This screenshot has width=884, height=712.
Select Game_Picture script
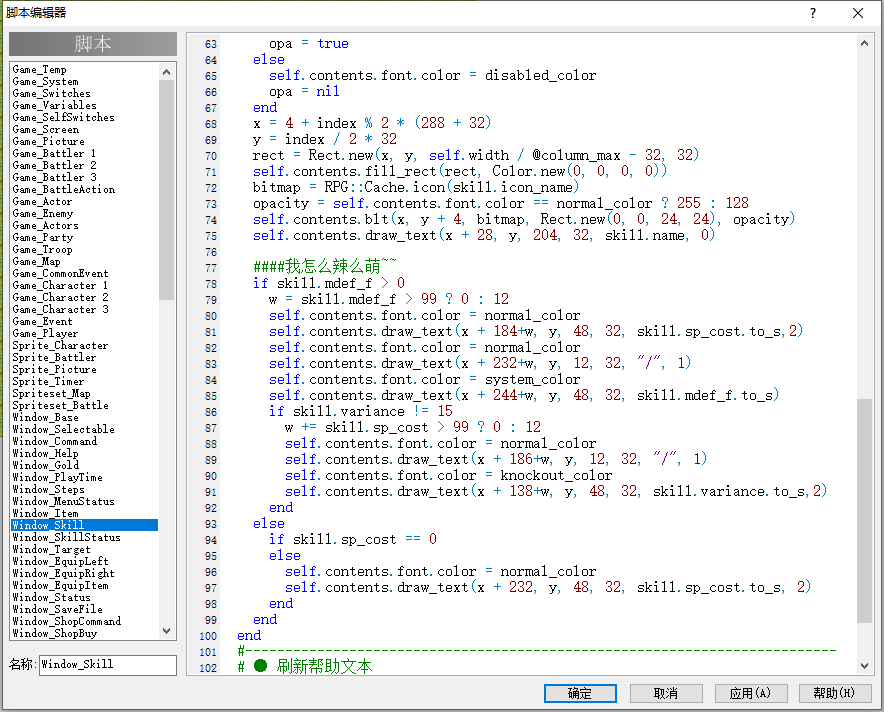click(48, 141)
